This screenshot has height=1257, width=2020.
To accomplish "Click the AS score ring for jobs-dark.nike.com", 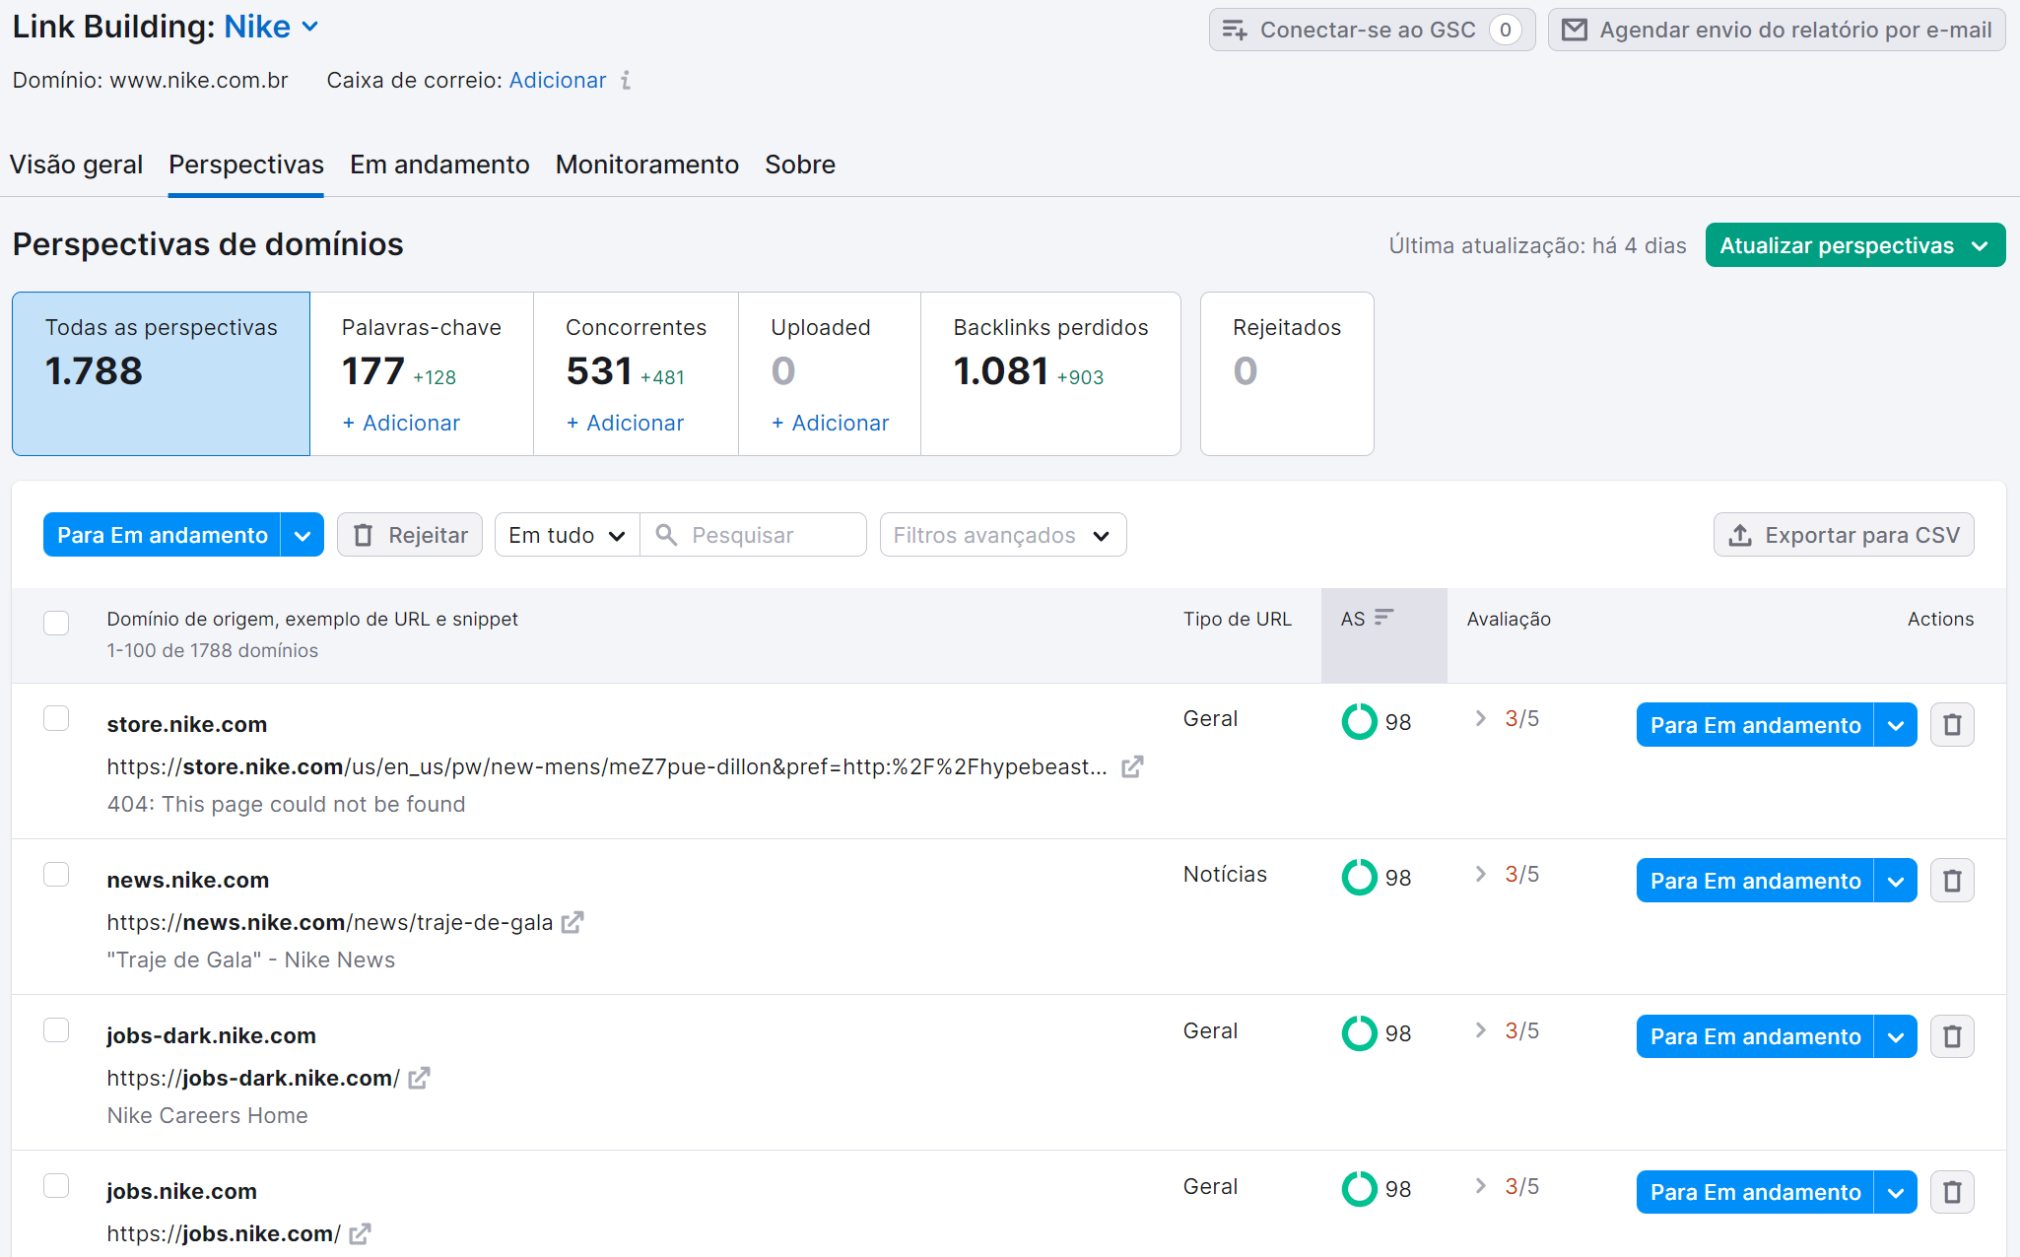I will 1359,1033.
